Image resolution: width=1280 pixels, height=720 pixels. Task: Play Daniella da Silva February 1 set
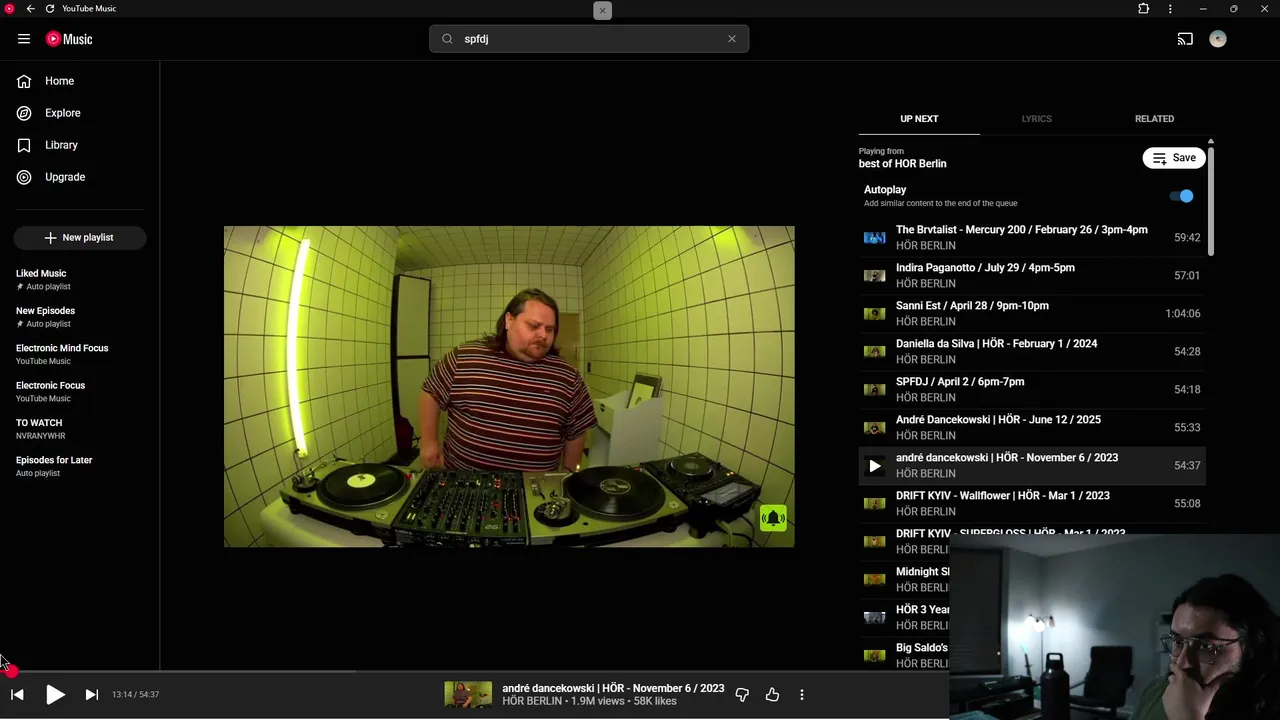tap(1032, 351)
